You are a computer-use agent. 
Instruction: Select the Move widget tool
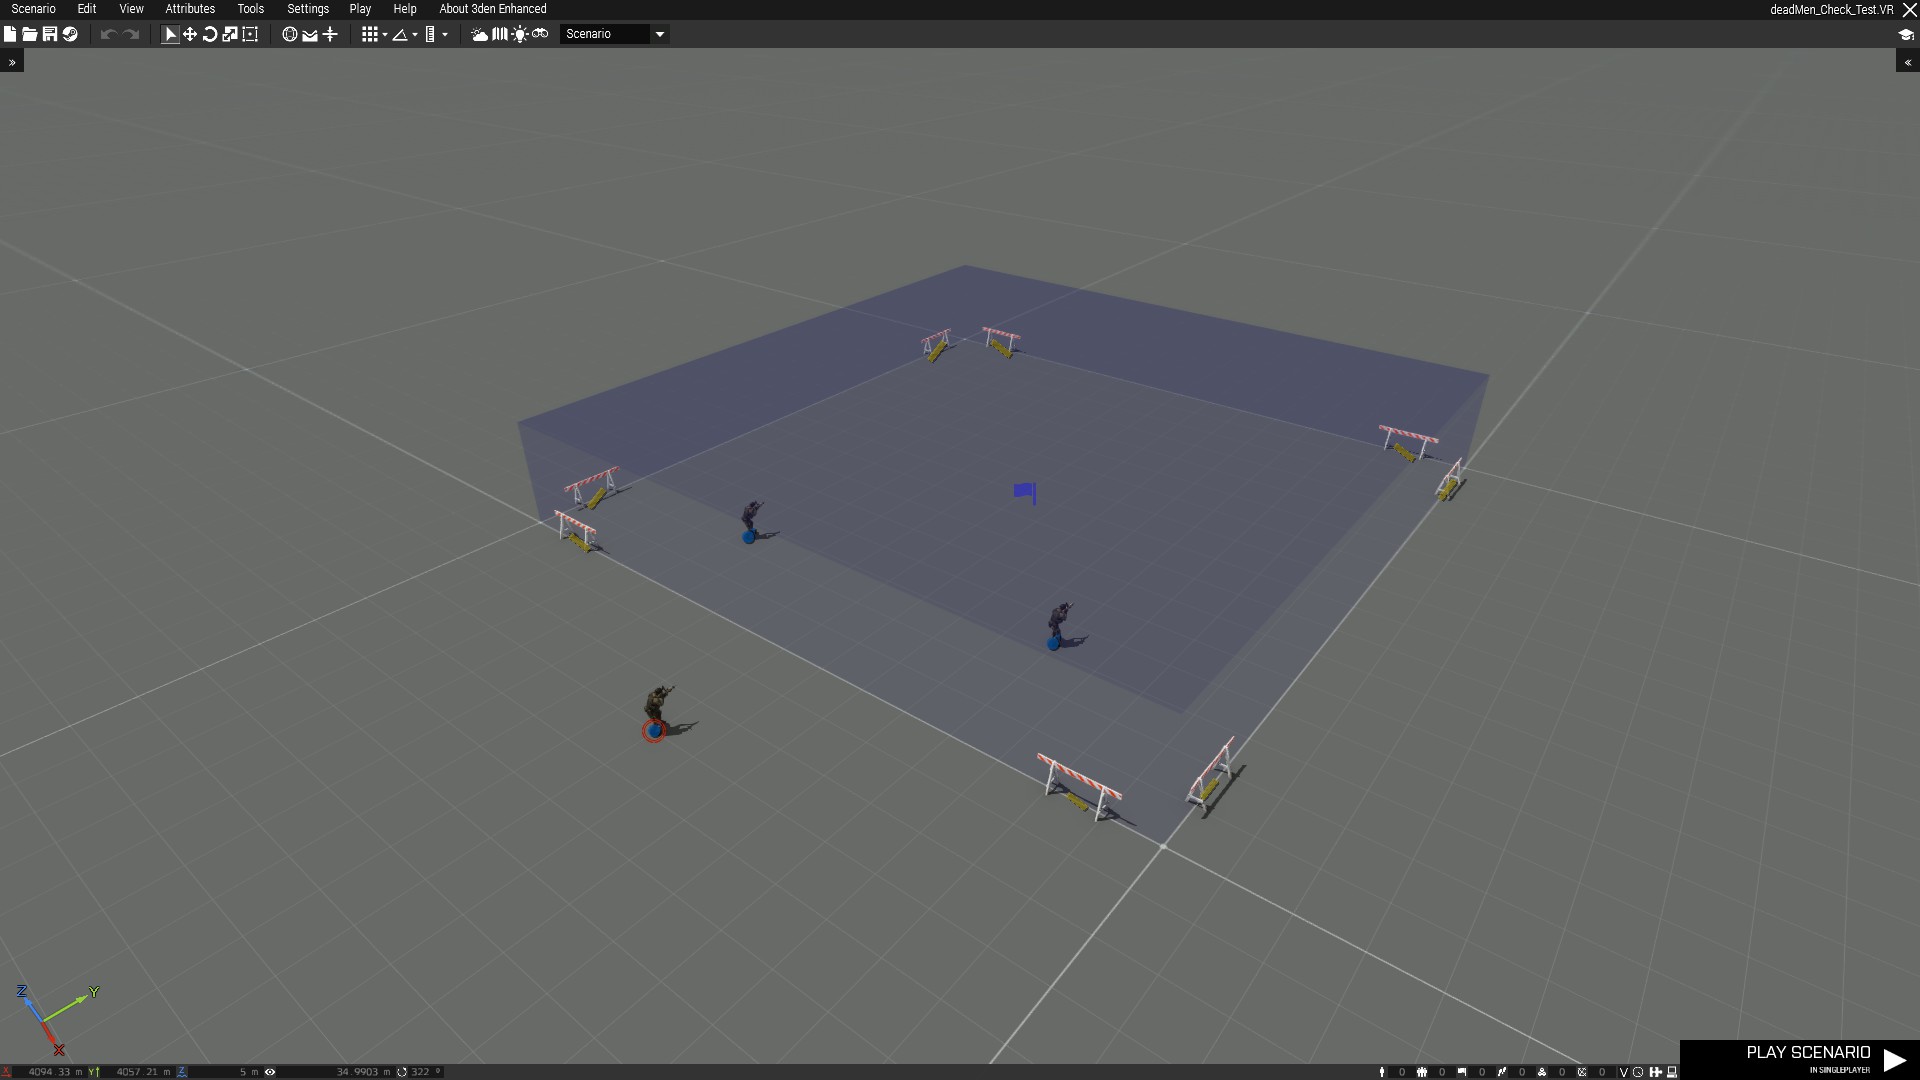click(190, 34)
